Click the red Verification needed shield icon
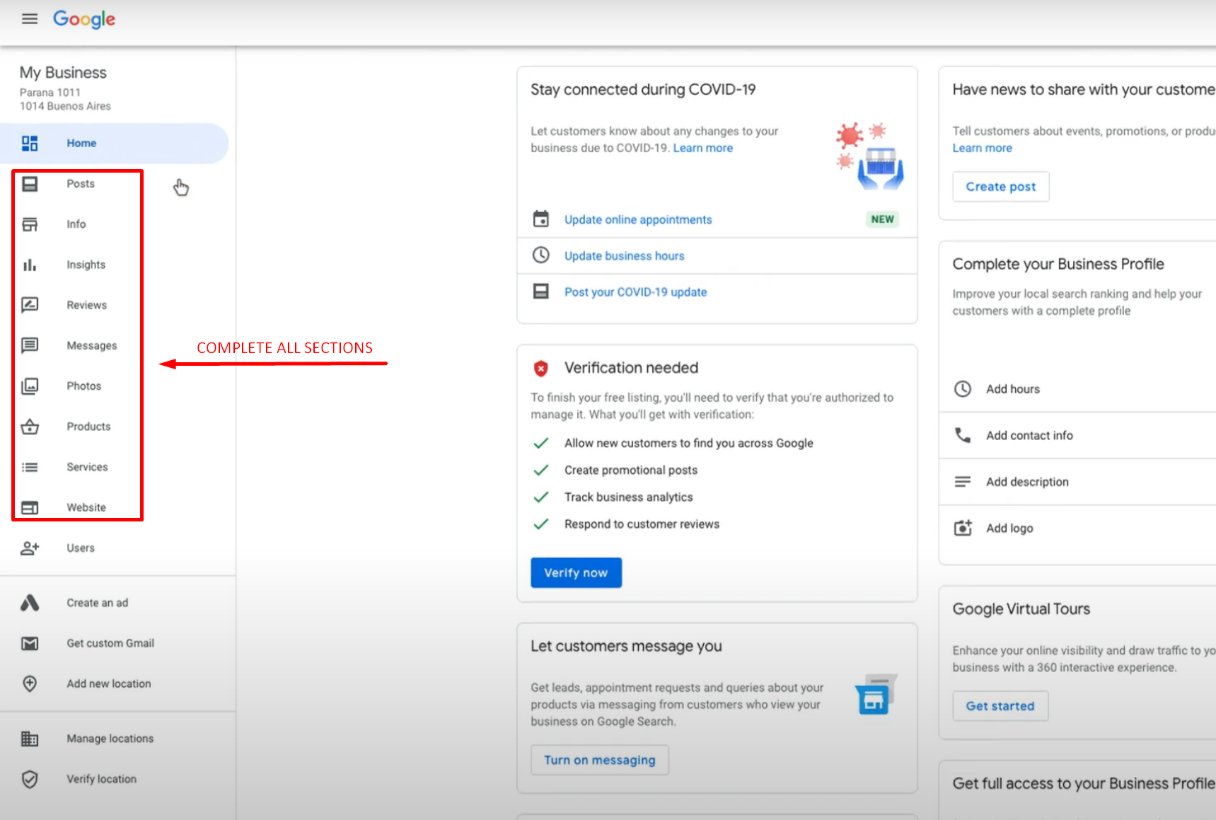Viewport: 1216px width, 820px height. [541, 368]
